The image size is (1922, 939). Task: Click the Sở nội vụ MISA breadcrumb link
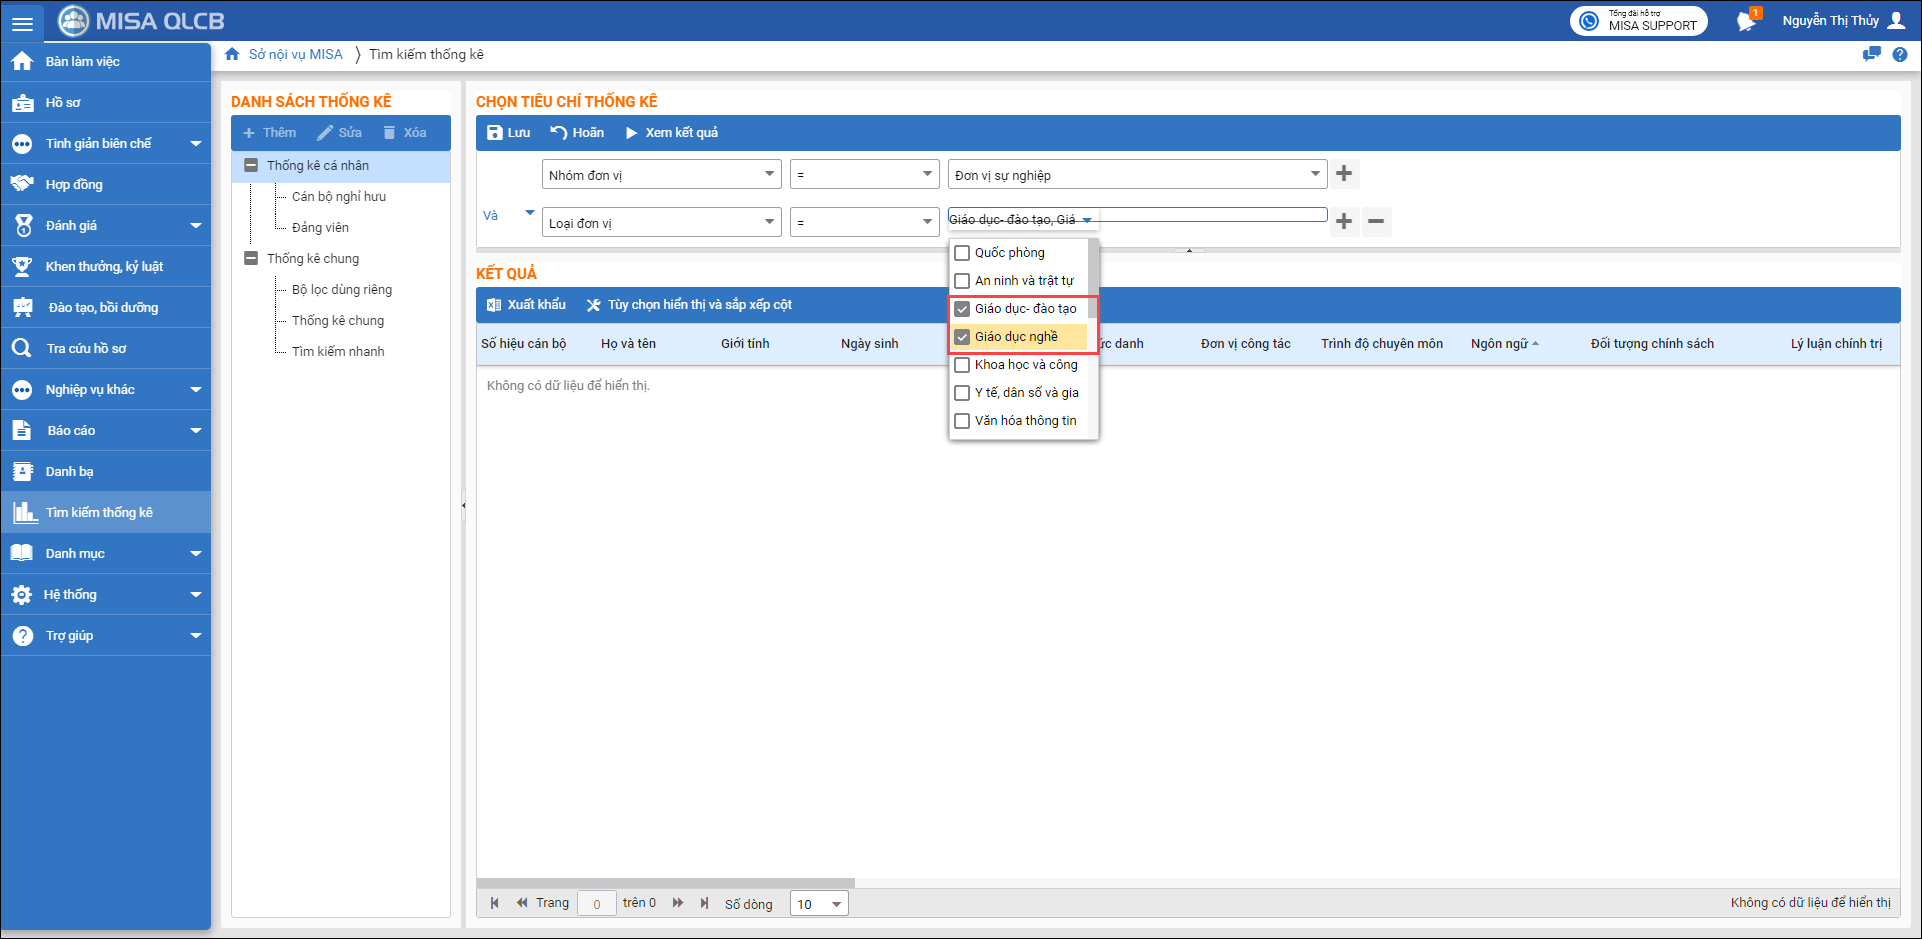tap(295, 55)
